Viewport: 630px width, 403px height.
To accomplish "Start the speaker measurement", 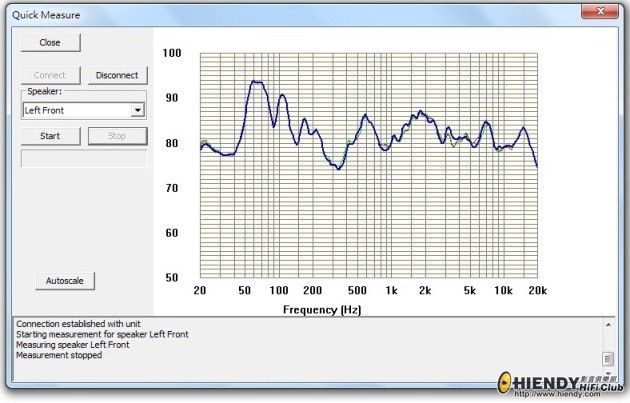I will coord(50,136).
